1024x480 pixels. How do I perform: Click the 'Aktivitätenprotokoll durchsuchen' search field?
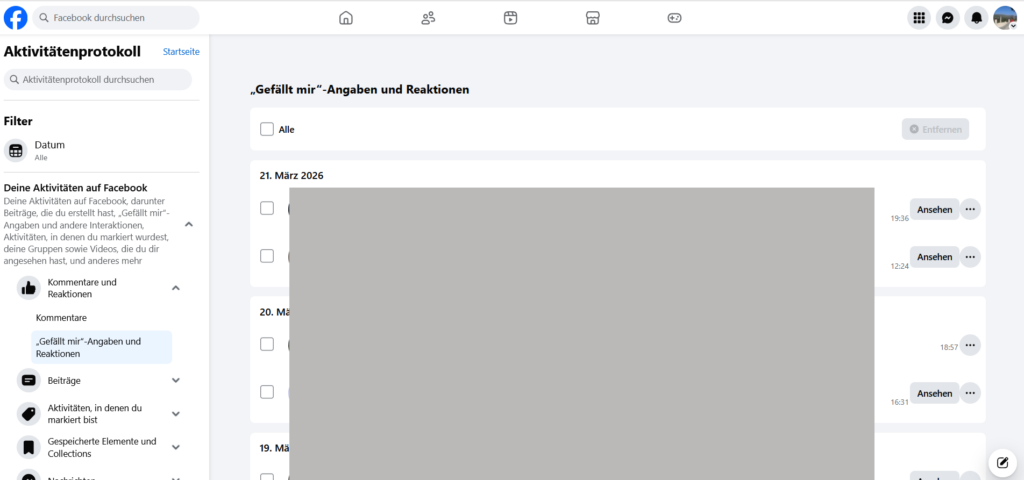click(98, 79)
